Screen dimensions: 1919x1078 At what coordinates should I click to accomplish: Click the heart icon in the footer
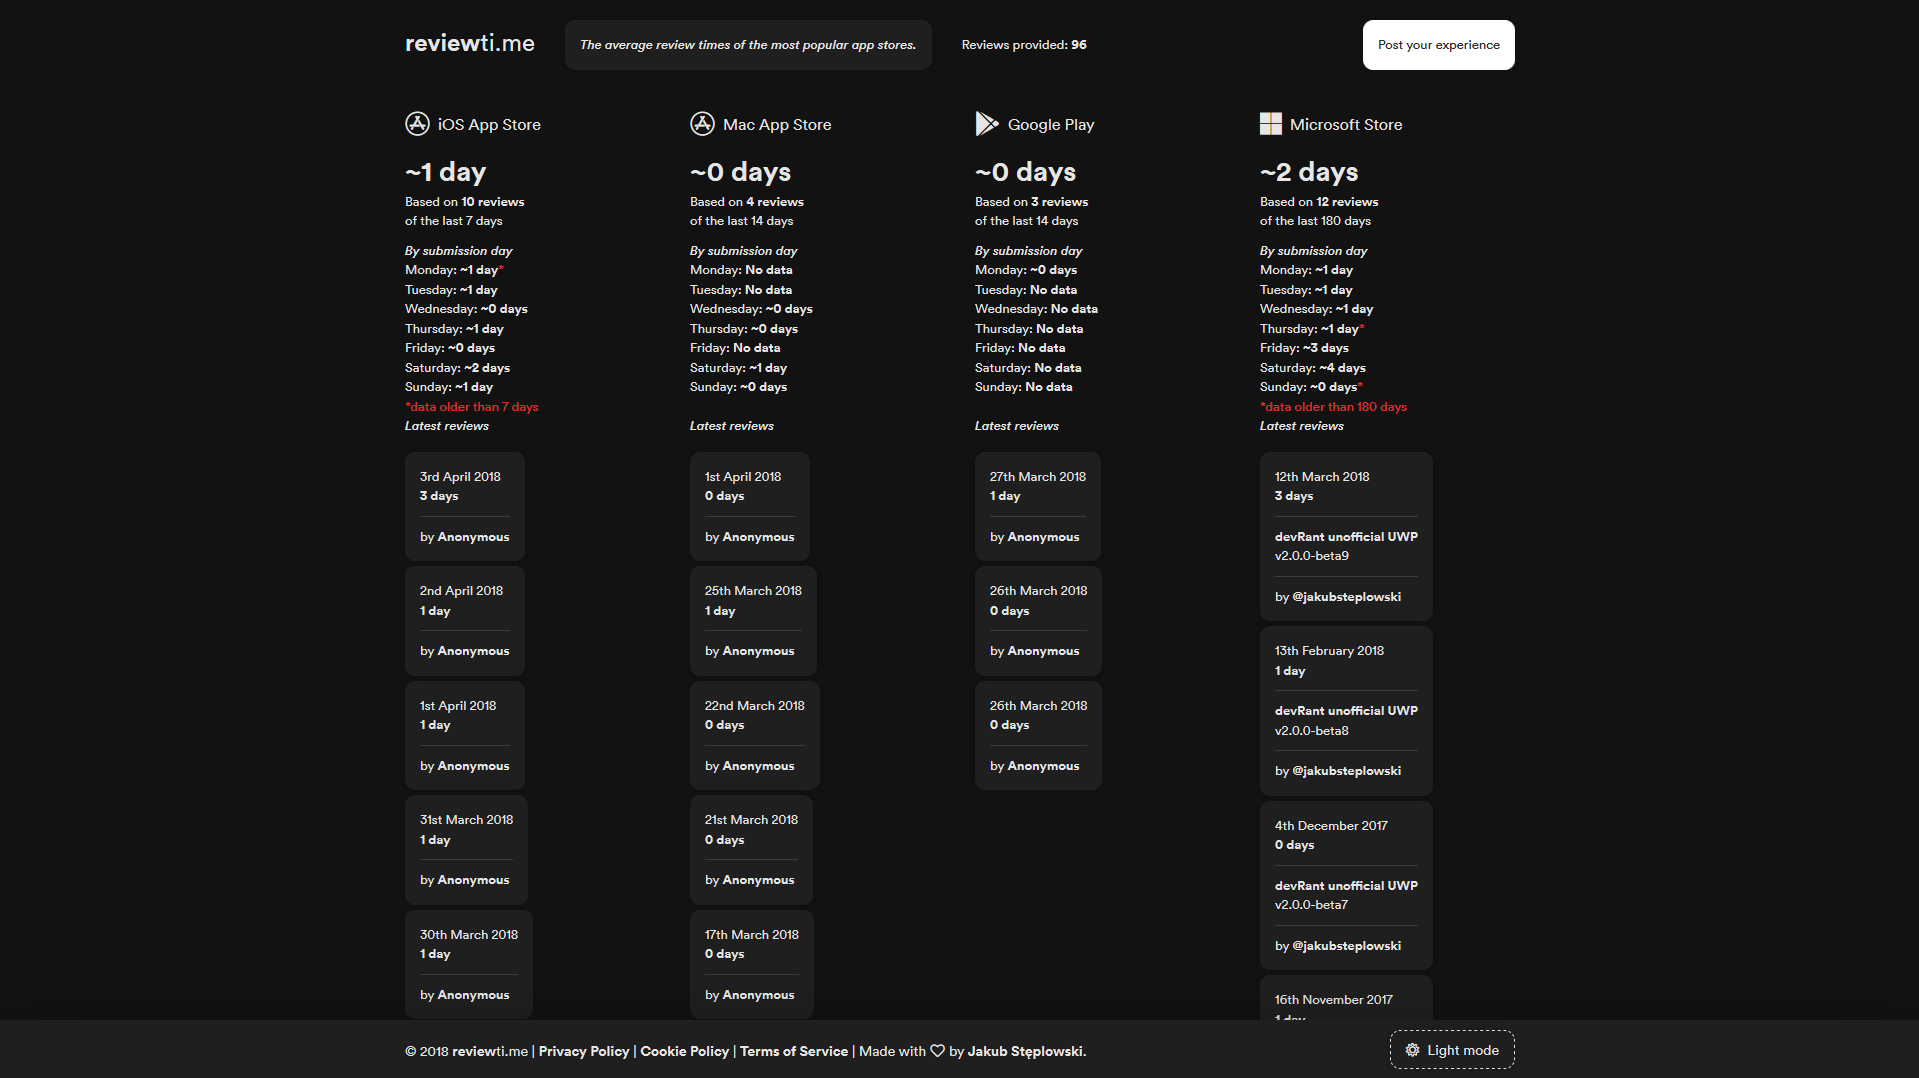[x=937, y=1051]
